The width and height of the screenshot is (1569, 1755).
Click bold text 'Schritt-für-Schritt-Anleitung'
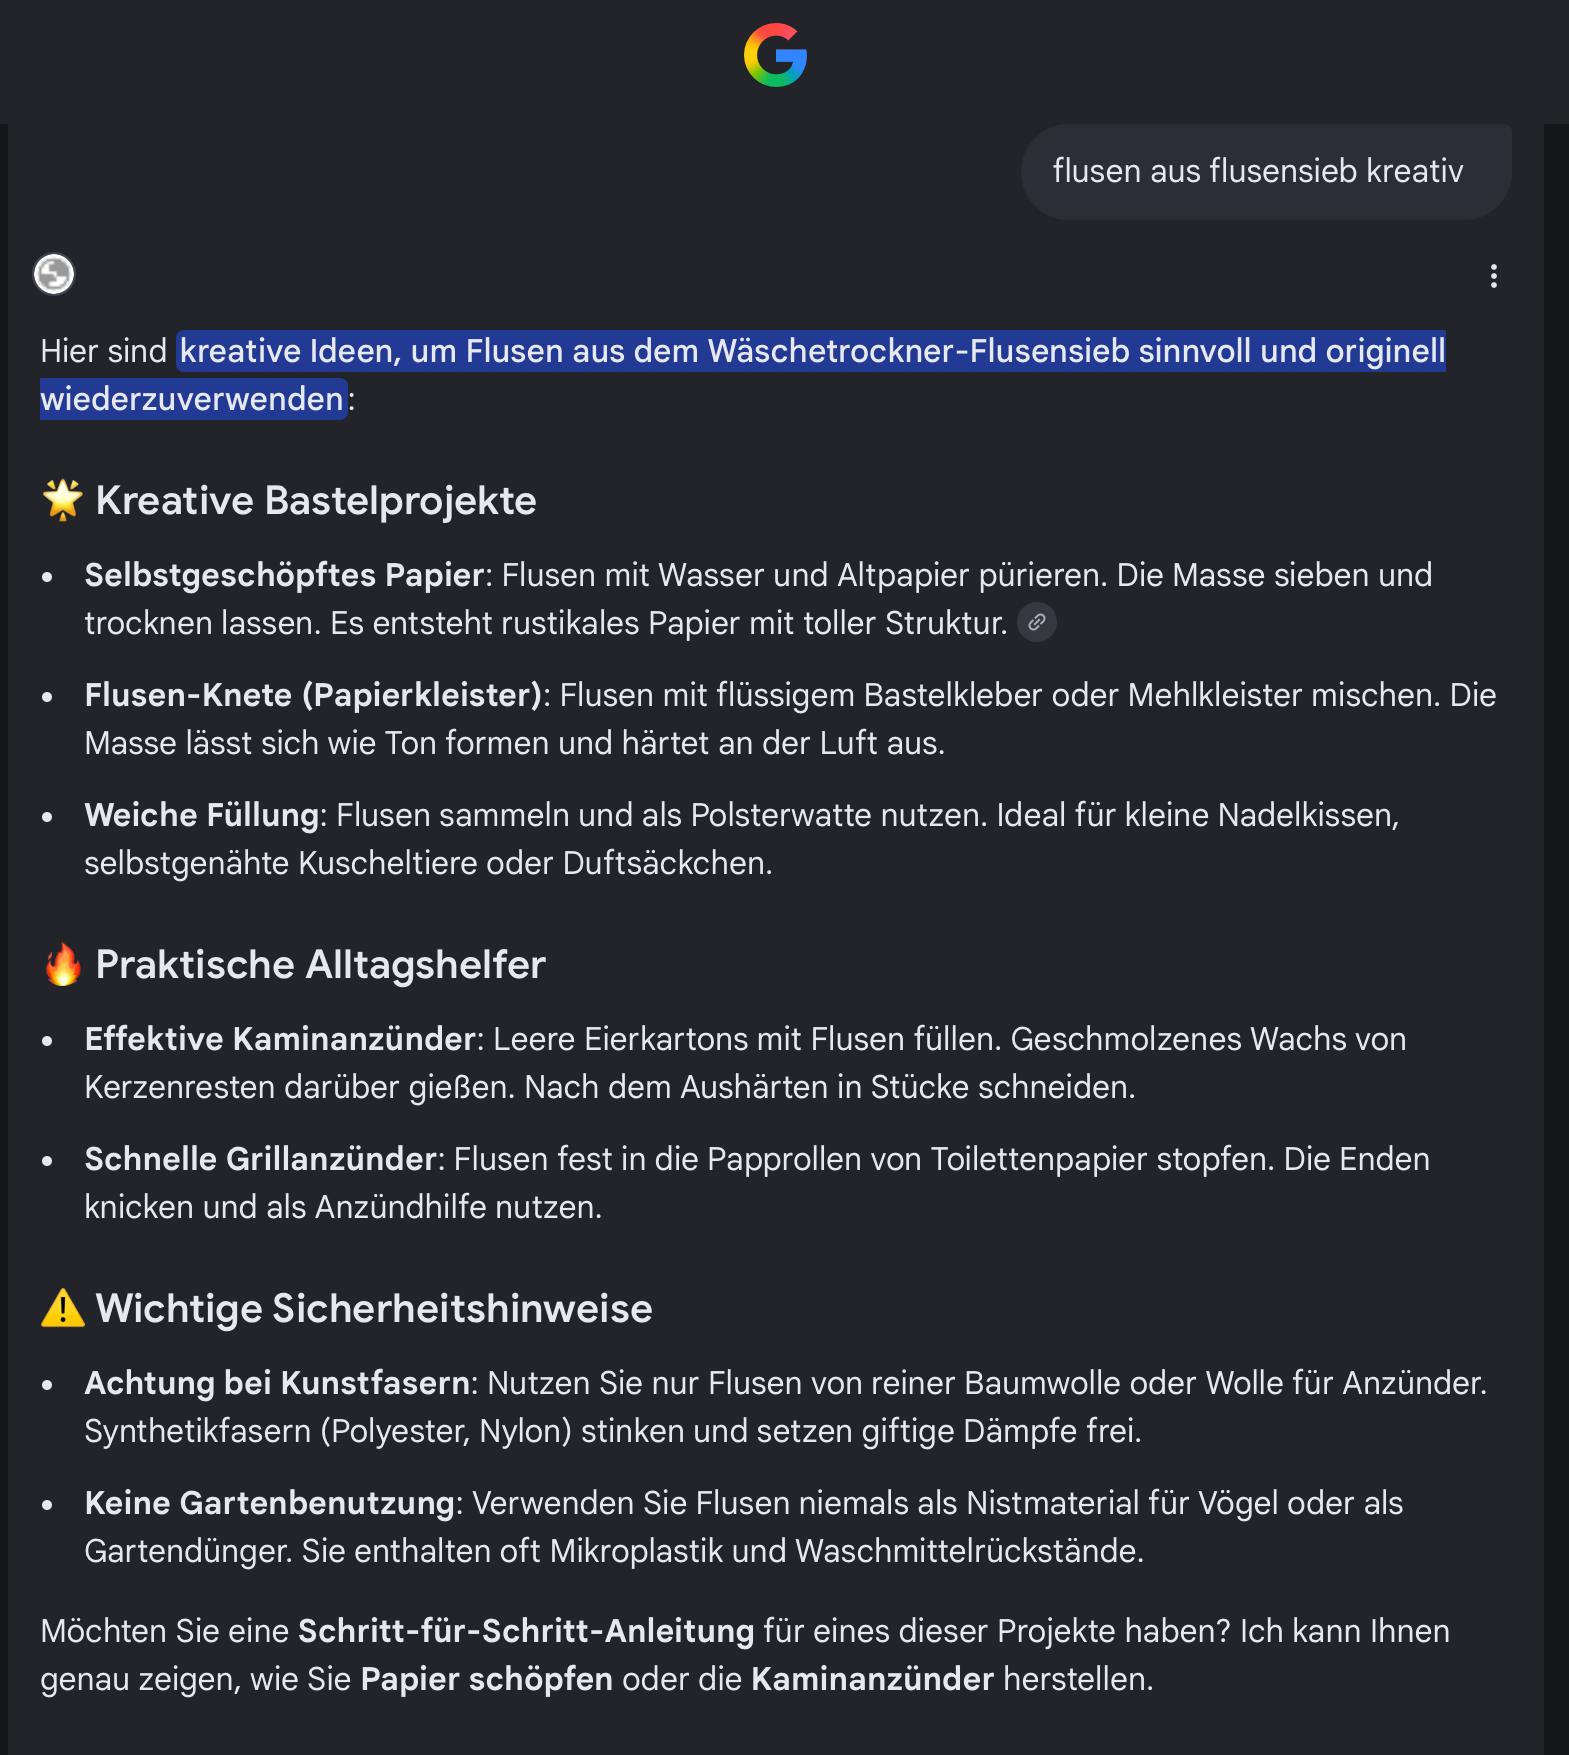point(526,1631)
